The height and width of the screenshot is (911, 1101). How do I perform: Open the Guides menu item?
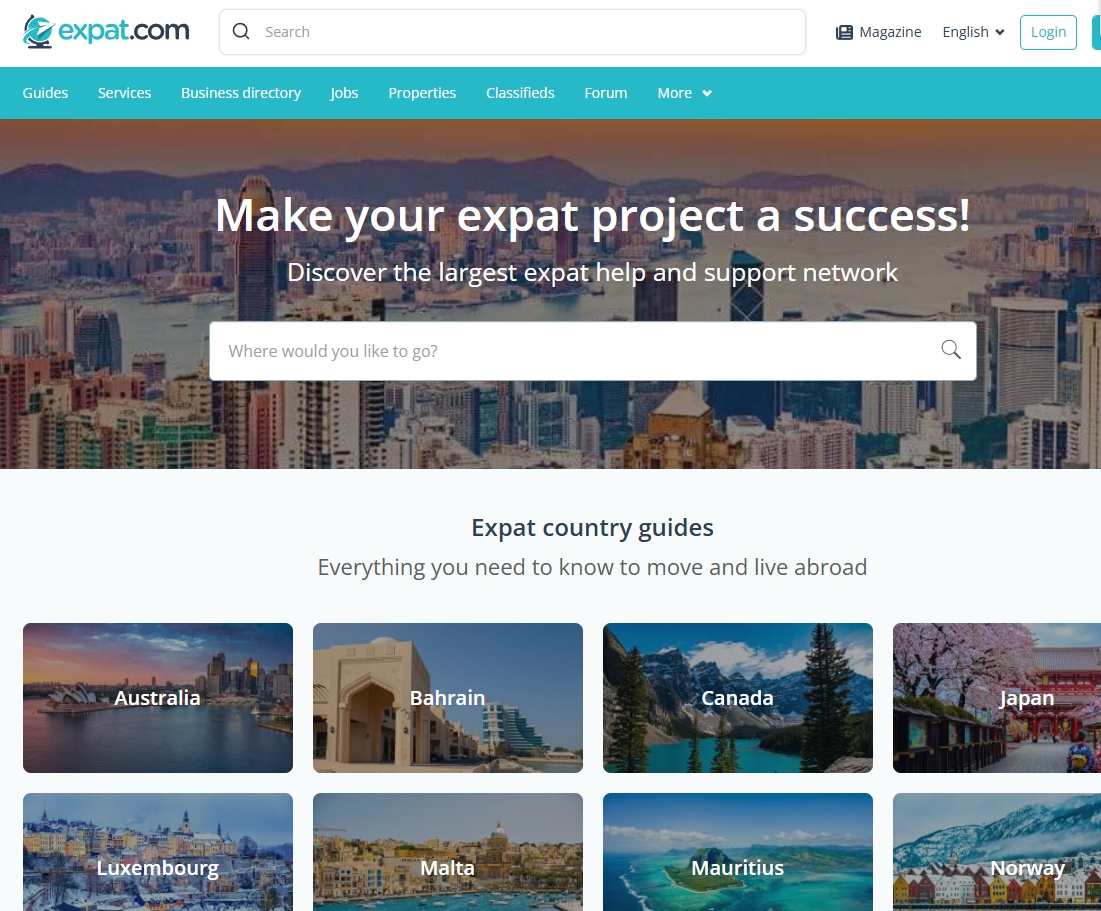(x=45, y=93)
